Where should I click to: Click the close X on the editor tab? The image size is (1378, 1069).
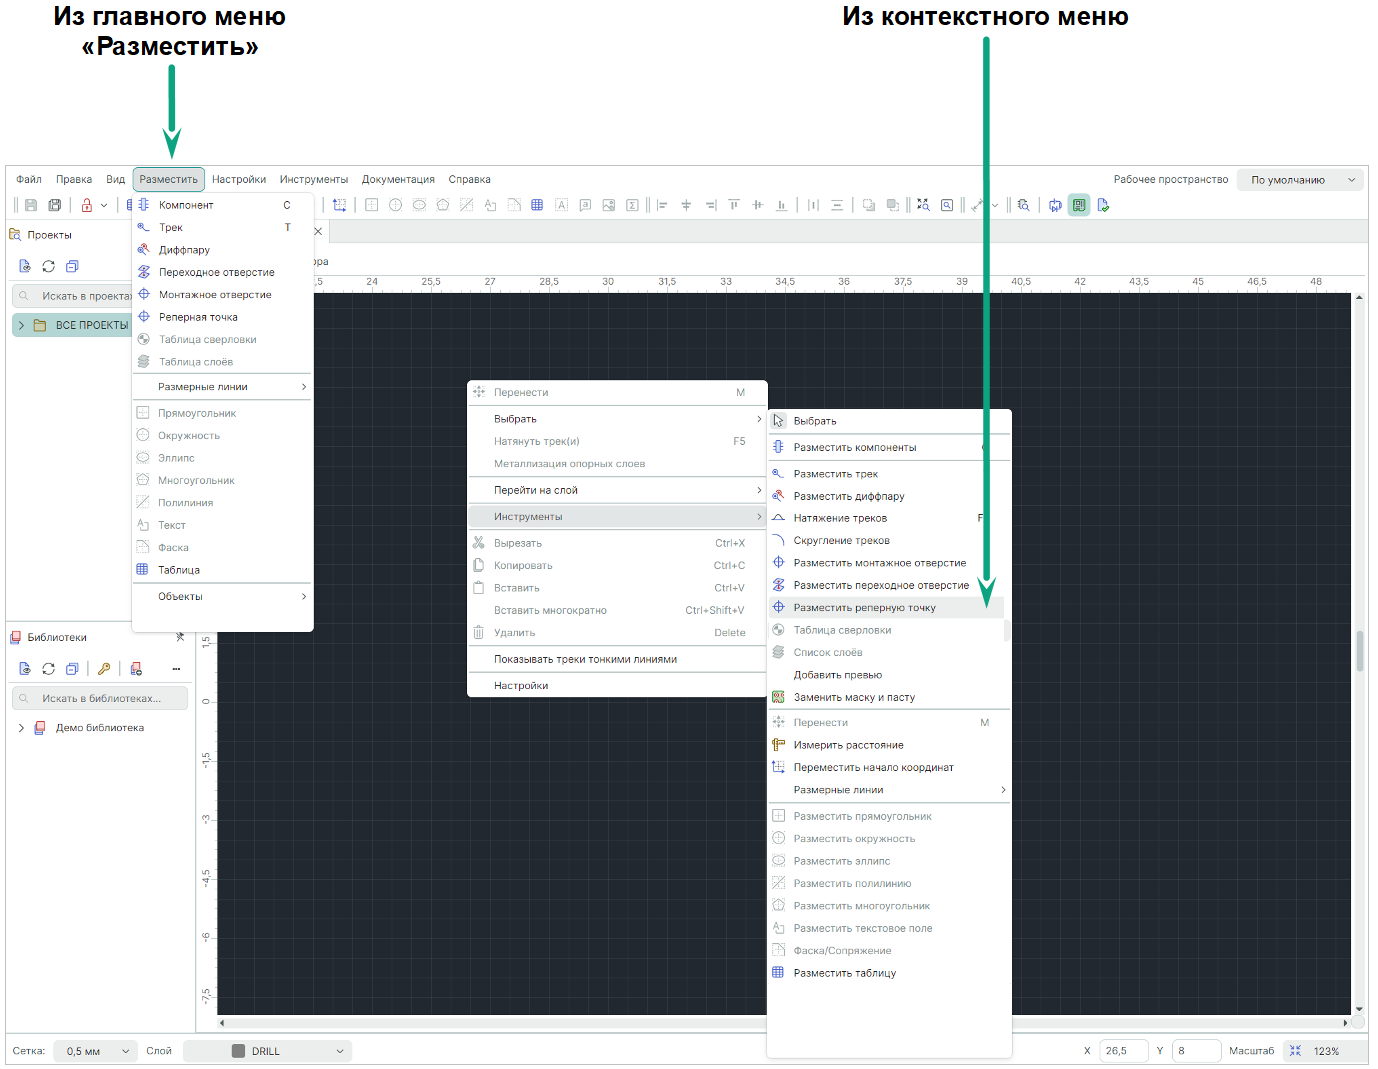[318, 231]
